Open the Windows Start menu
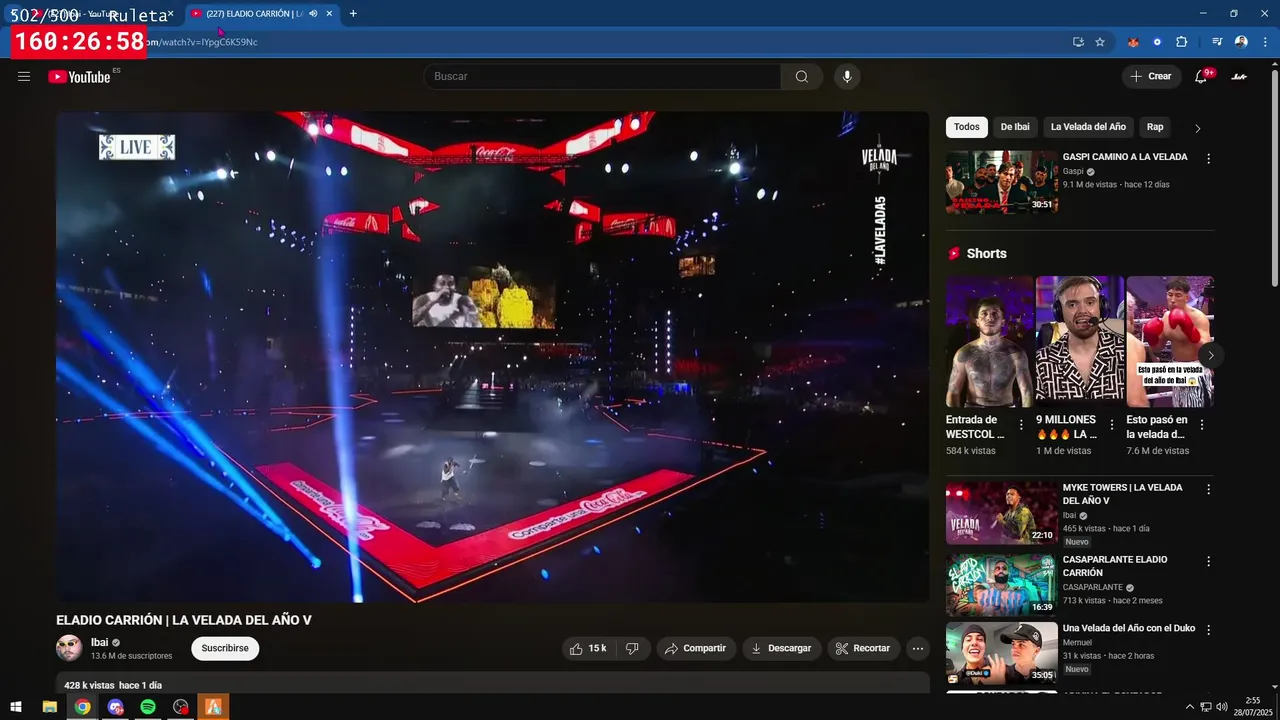Image resolution: width=1280 pixels, height=720 pixels. (16, 707)
